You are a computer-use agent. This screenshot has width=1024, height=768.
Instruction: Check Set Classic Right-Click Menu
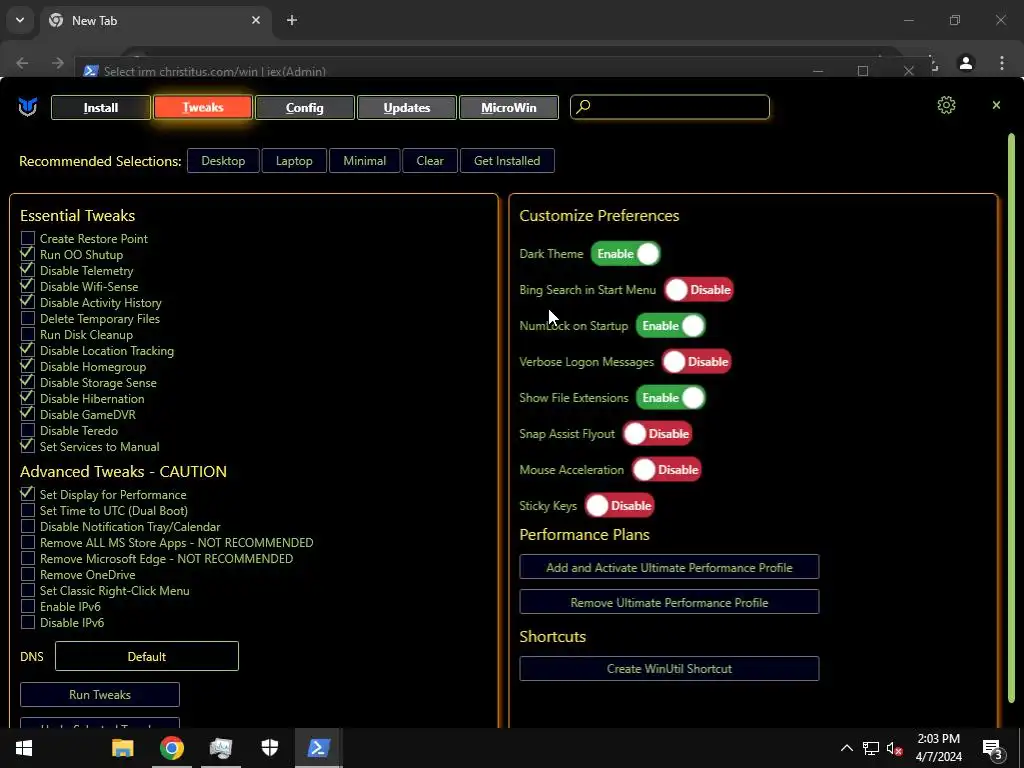[x=27, y=590]
